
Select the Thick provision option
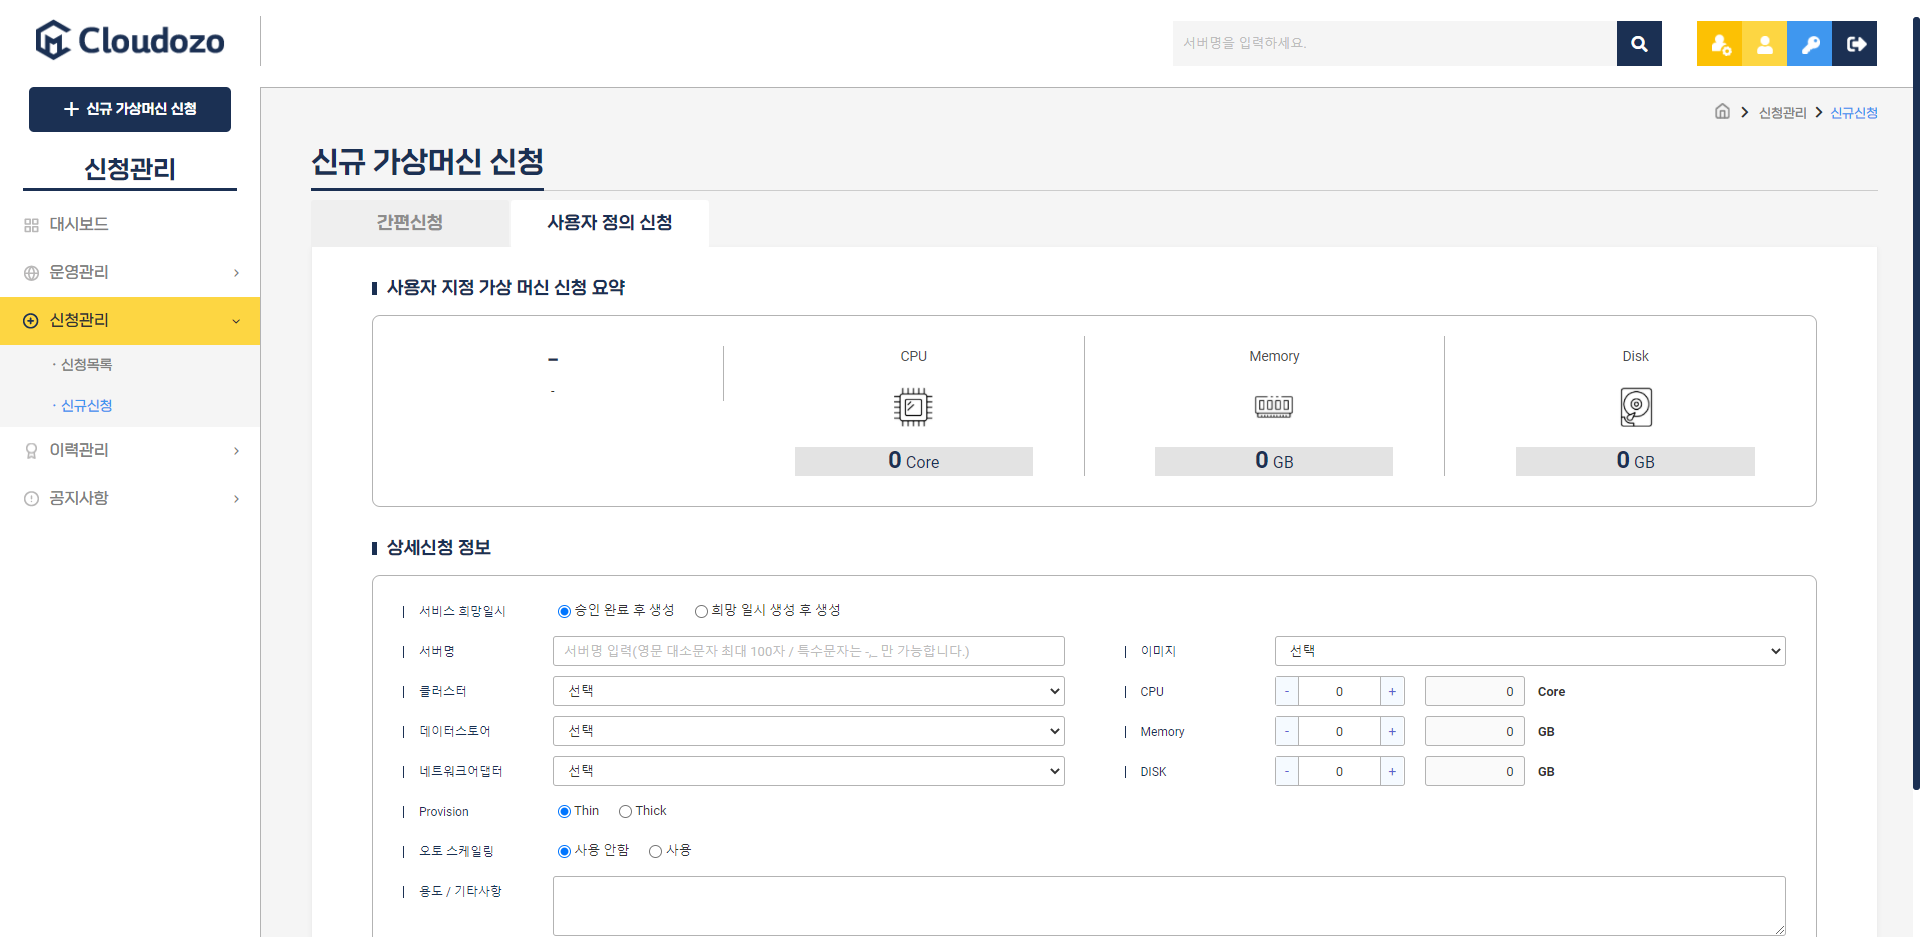click(626, 812)
